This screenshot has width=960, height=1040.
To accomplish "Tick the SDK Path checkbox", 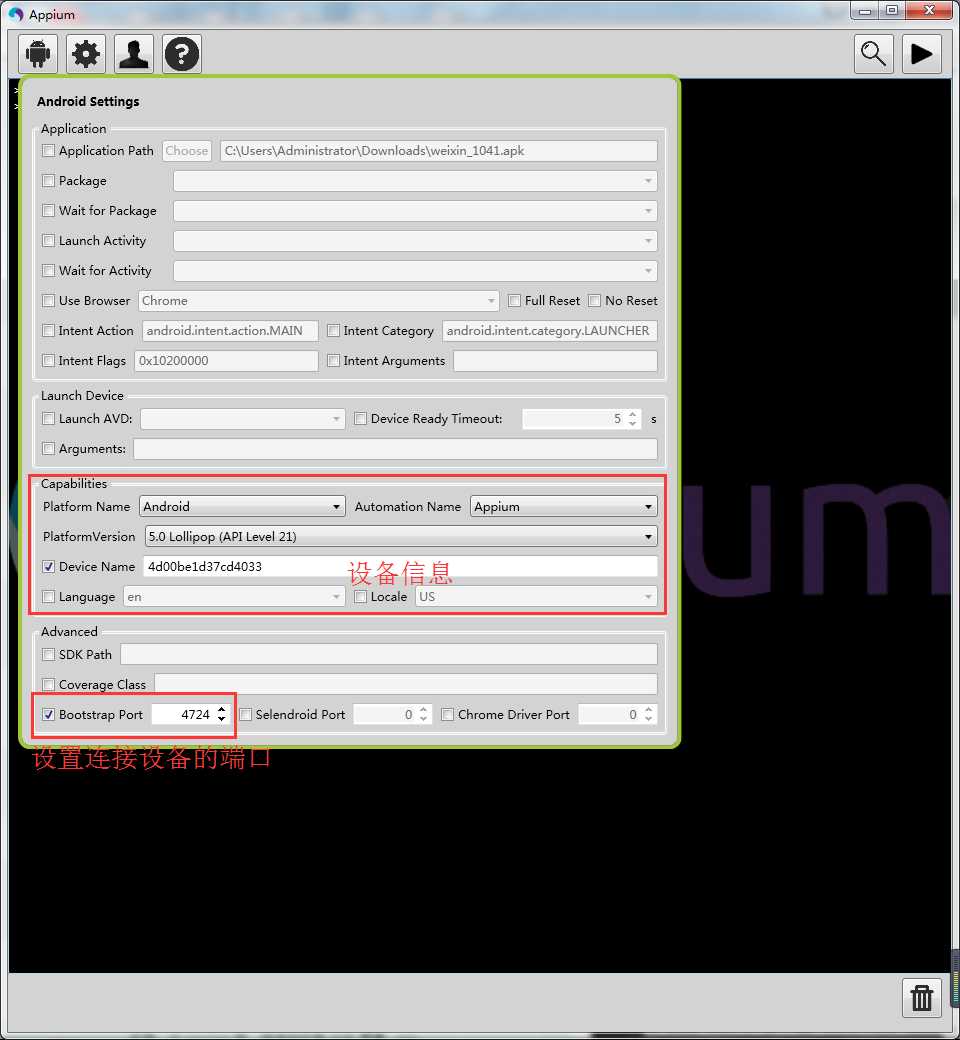I will (x=48, y=655).
